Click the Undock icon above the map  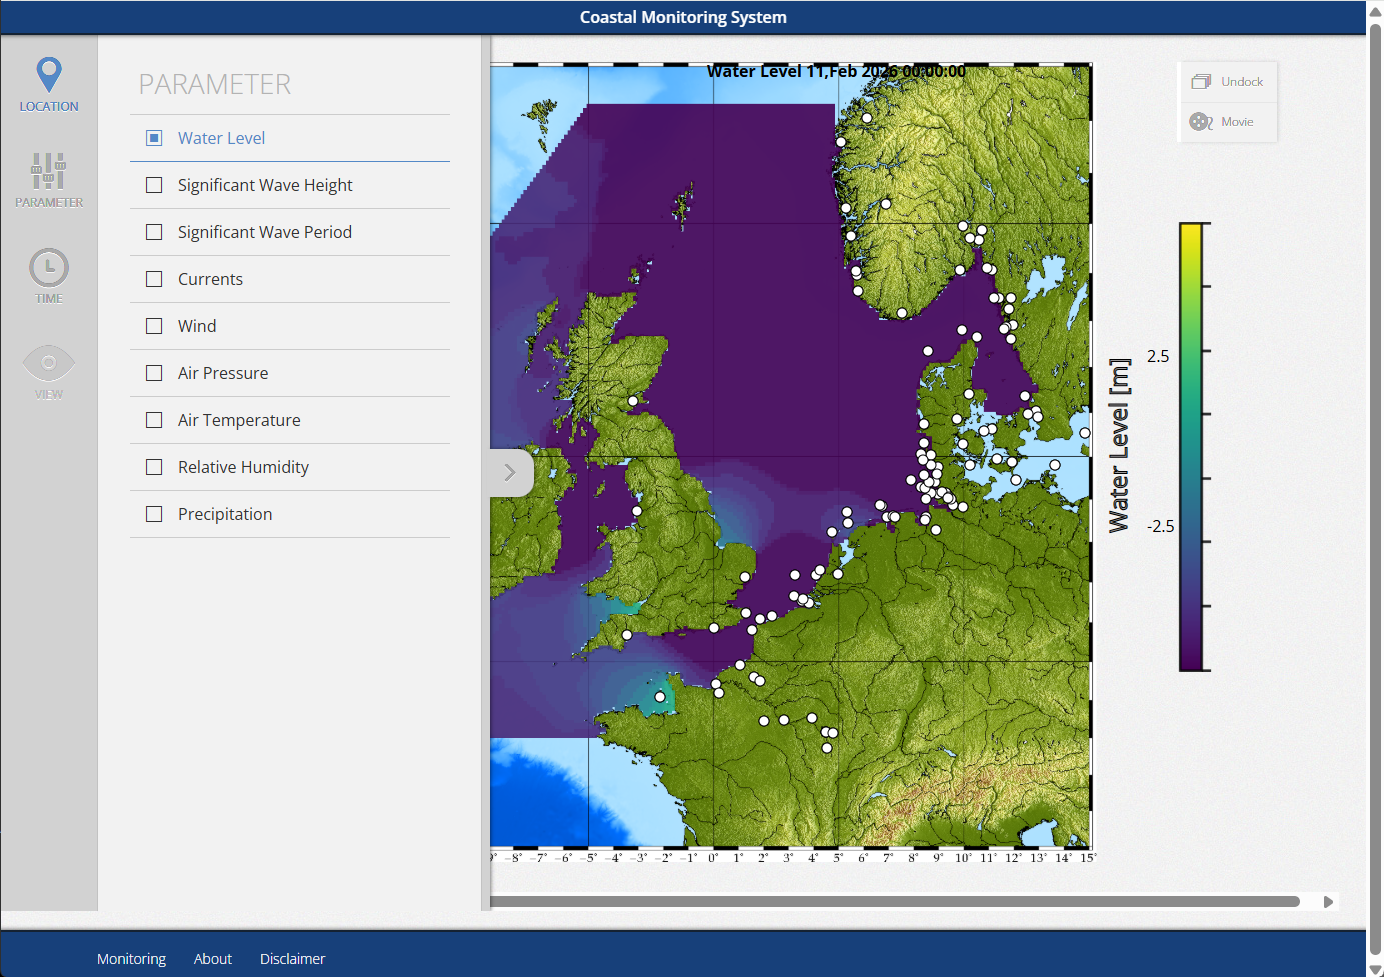[x=1228, y=81]
